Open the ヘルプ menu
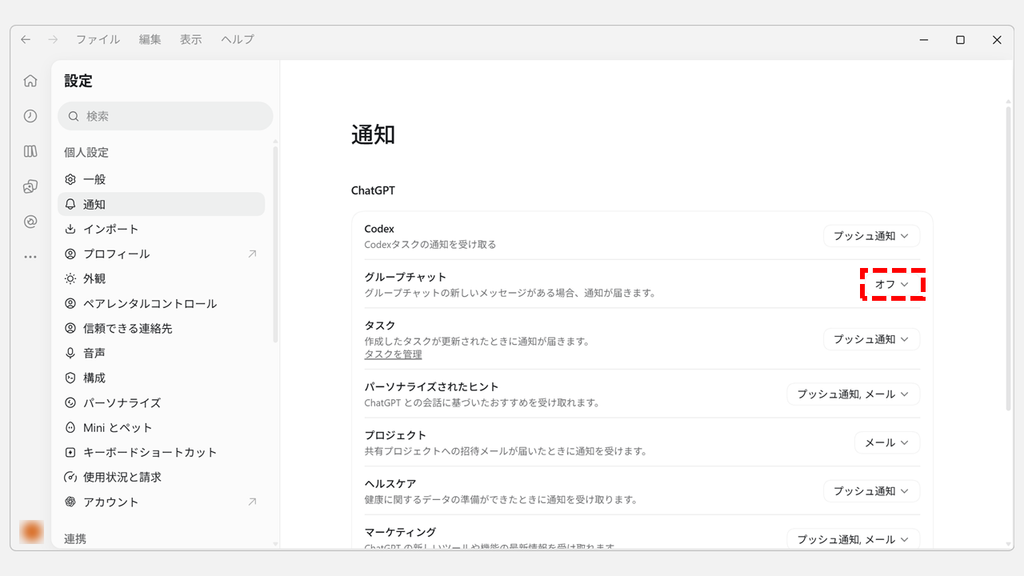The image size is (1024, 576). [238, 40]
